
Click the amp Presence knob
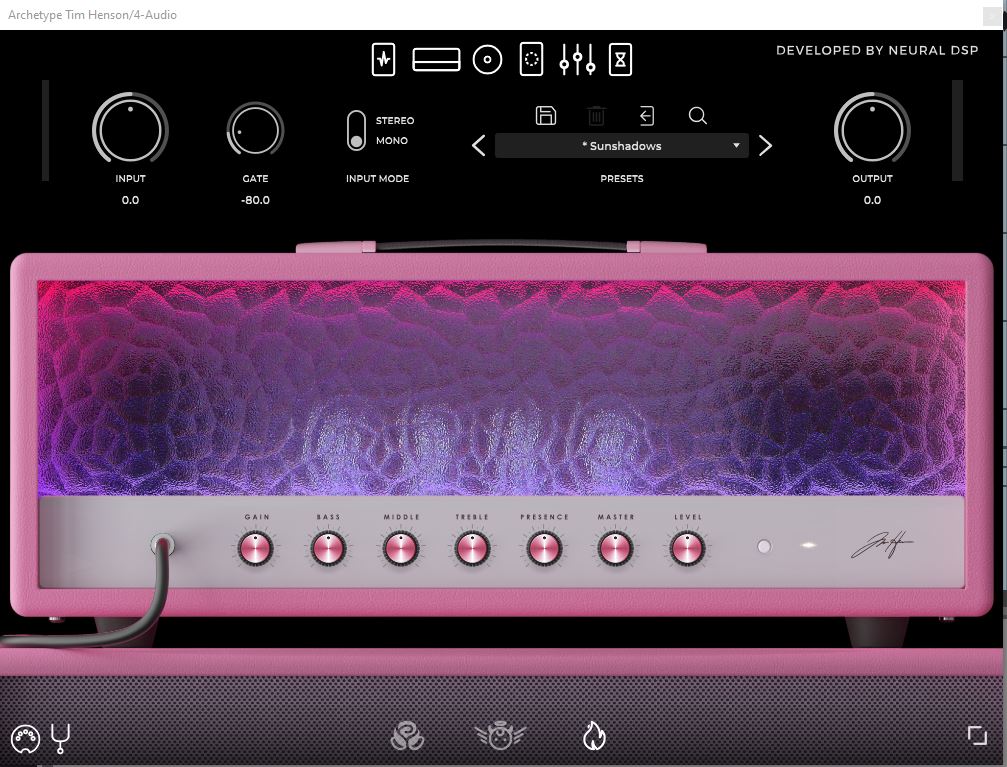544,549
